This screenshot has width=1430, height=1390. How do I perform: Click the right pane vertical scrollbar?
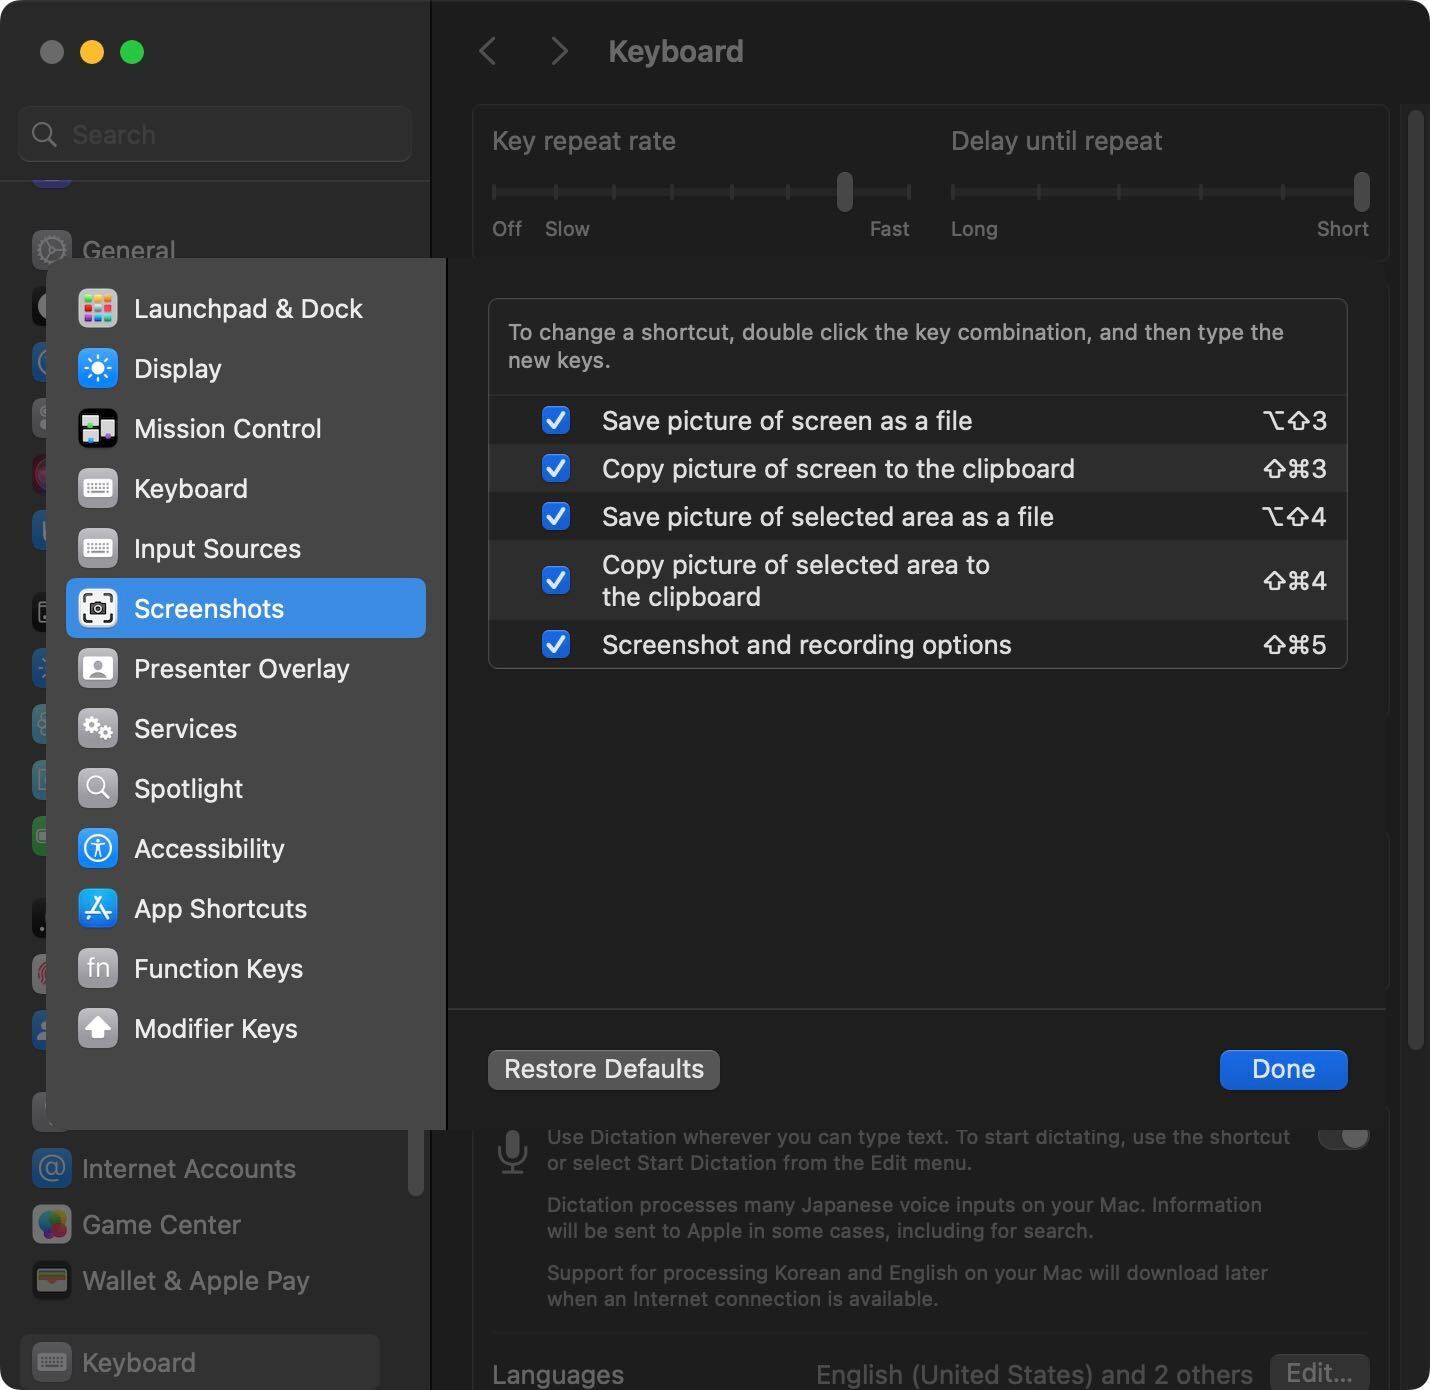(1415, 580)
